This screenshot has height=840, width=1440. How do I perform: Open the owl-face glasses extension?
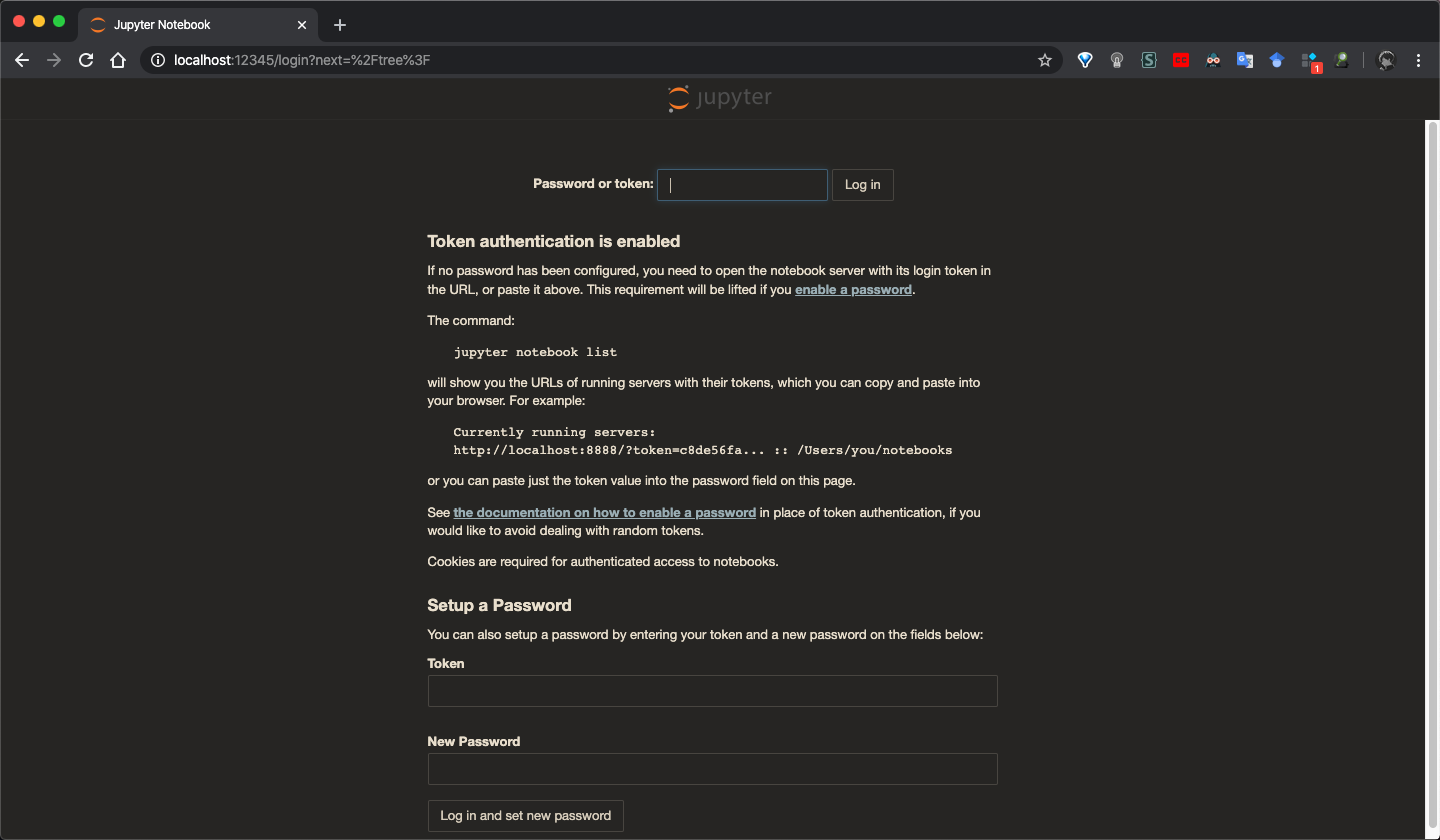1213,60
